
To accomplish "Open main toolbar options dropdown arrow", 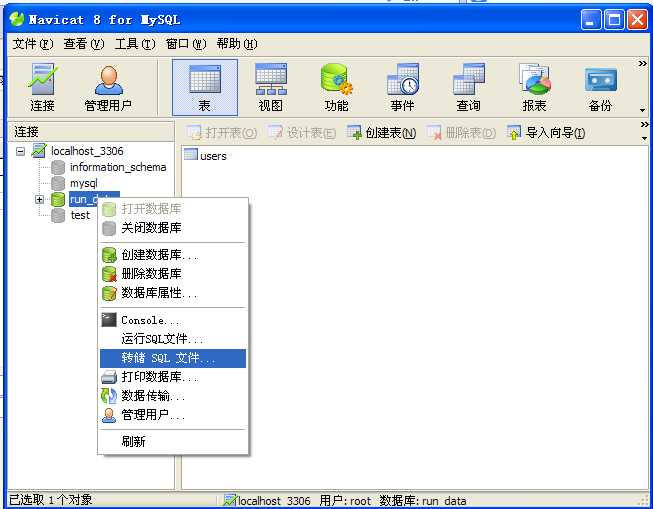I will click(x=643, y=110).
